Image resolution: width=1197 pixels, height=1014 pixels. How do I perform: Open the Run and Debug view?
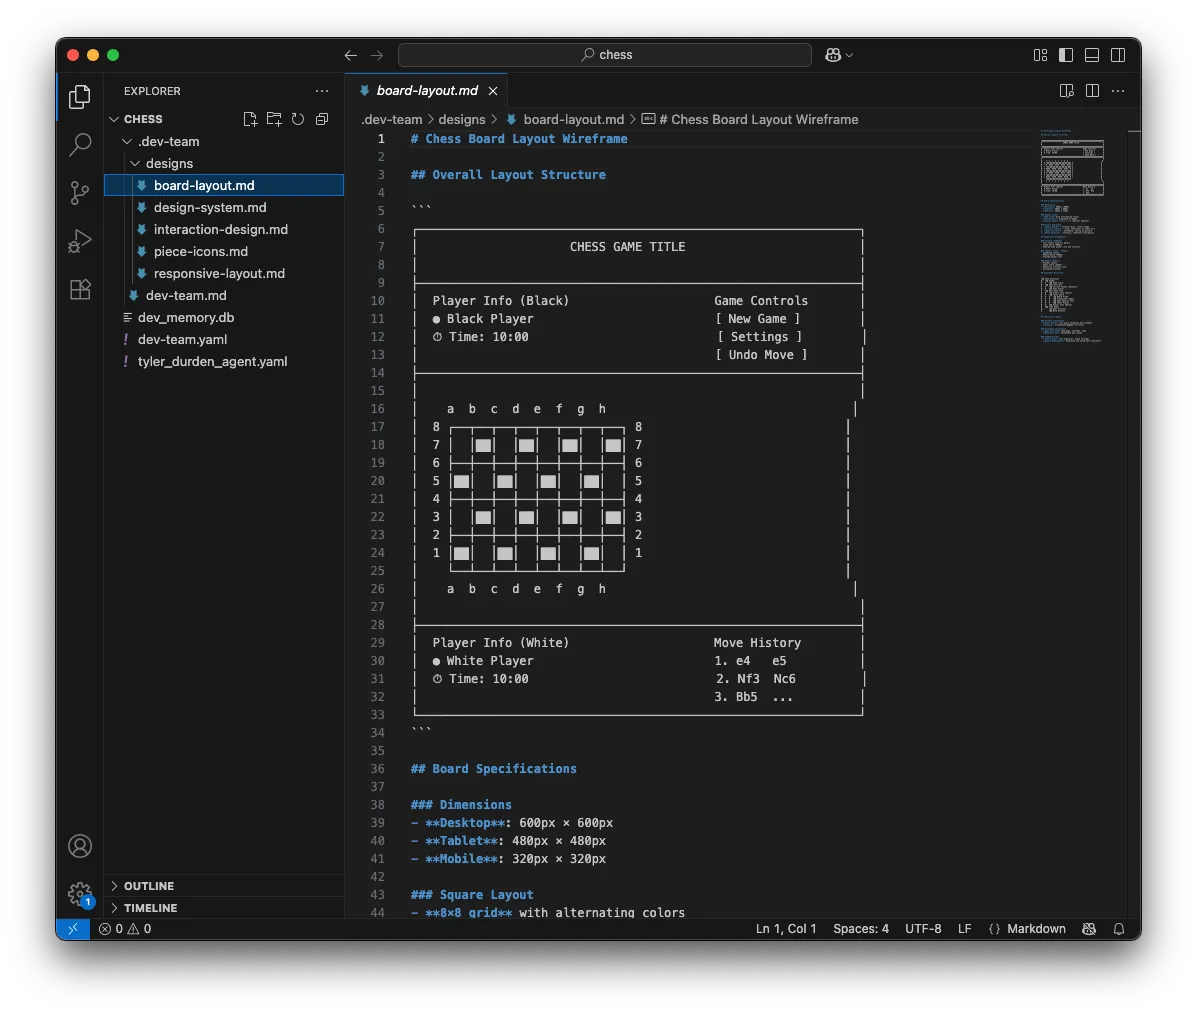click(80, 241)
